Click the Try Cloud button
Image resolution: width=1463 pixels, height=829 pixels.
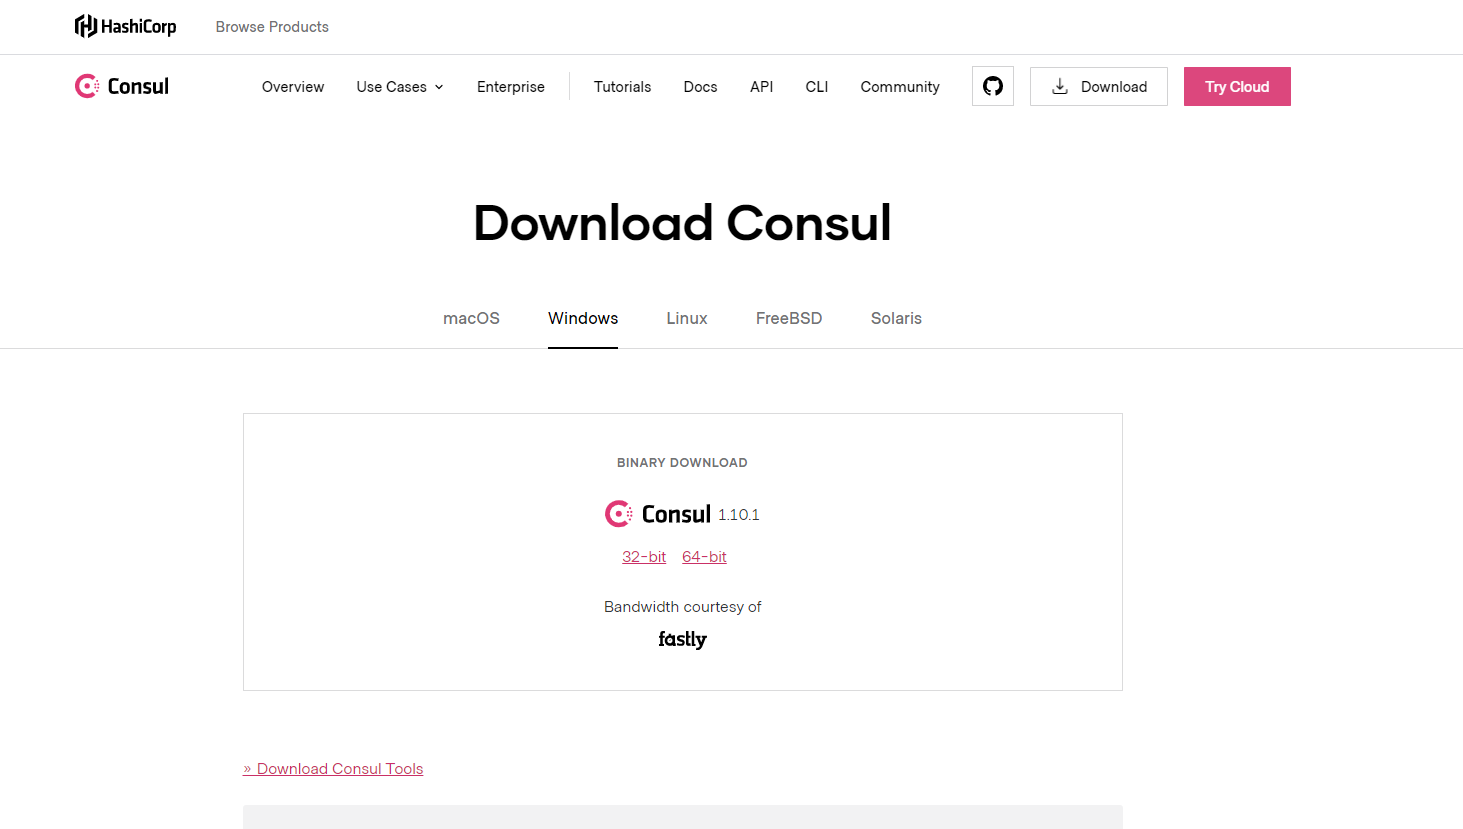click(x=1237, y=86)
